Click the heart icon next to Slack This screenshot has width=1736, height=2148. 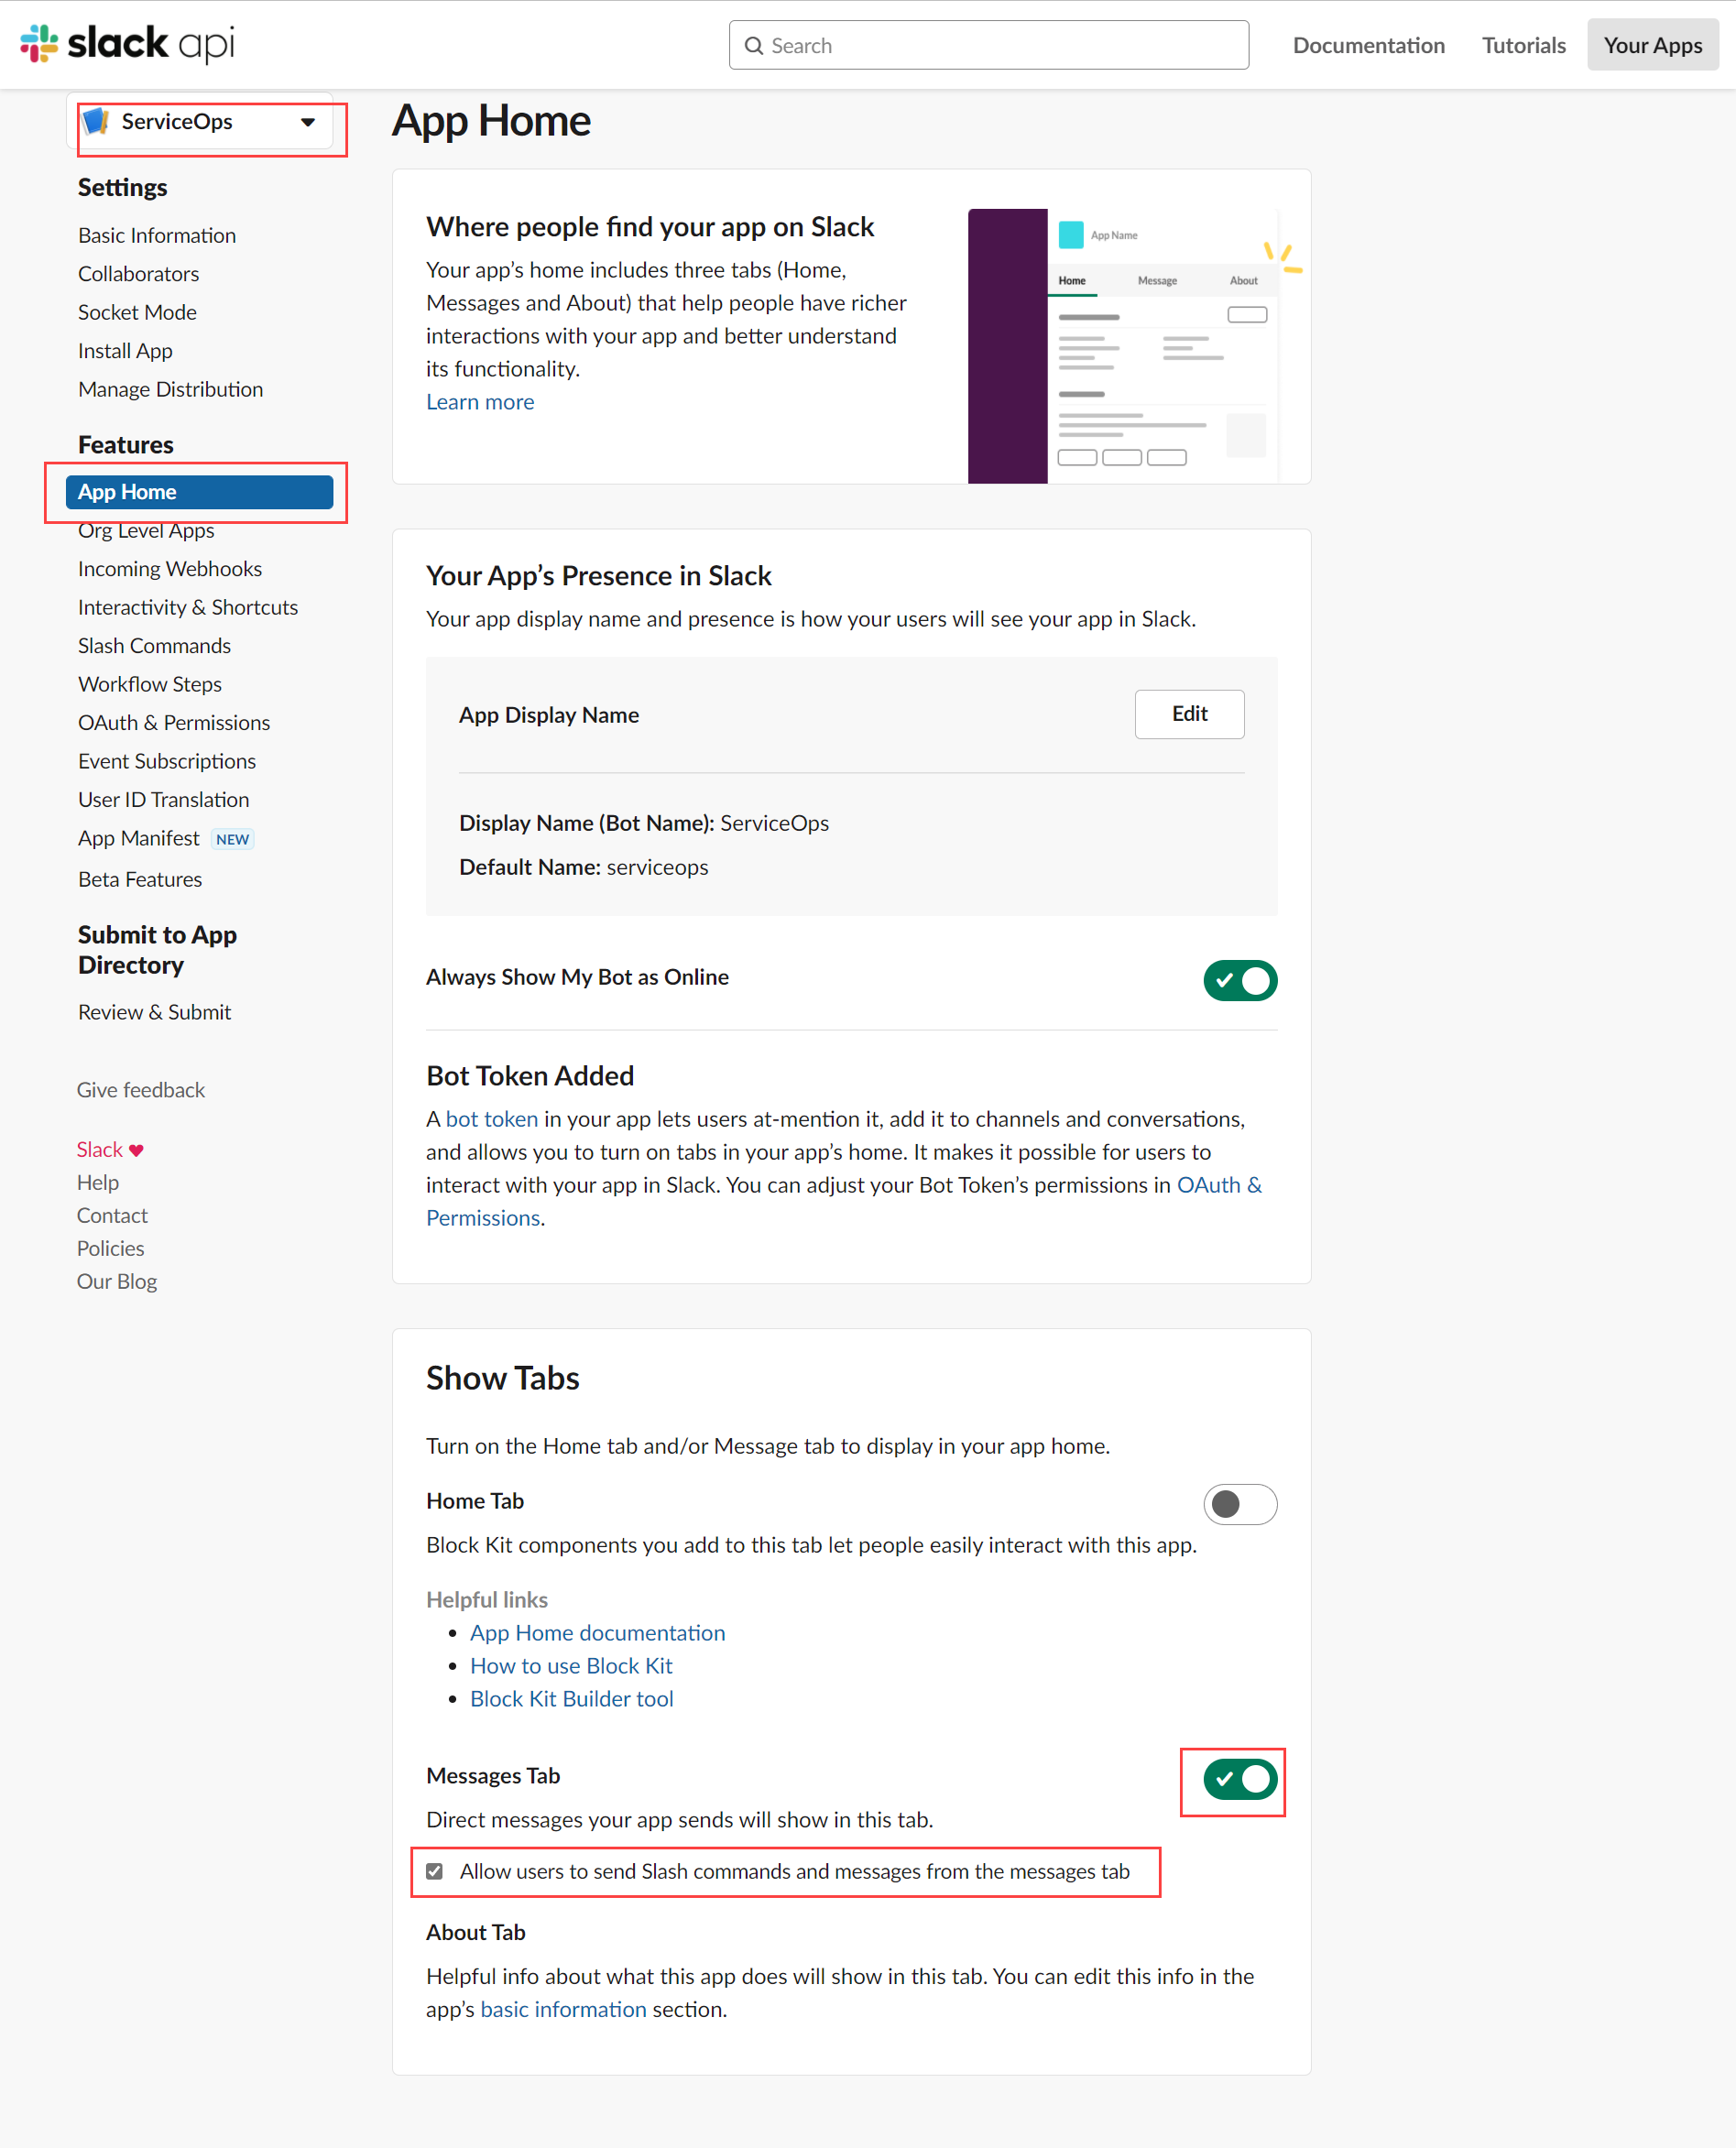click(x=137, y=1150)
